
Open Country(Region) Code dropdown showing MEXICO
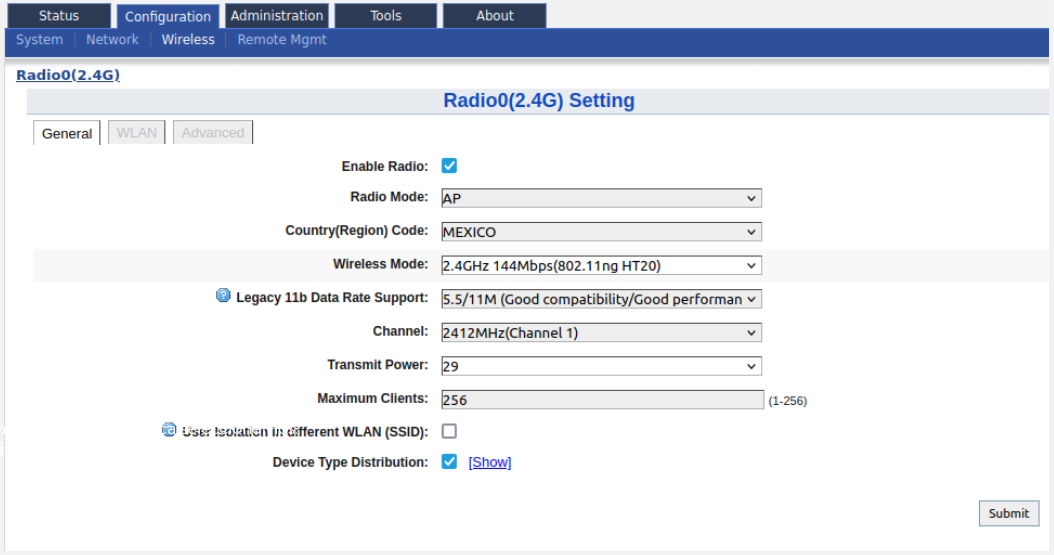point(601,232)
